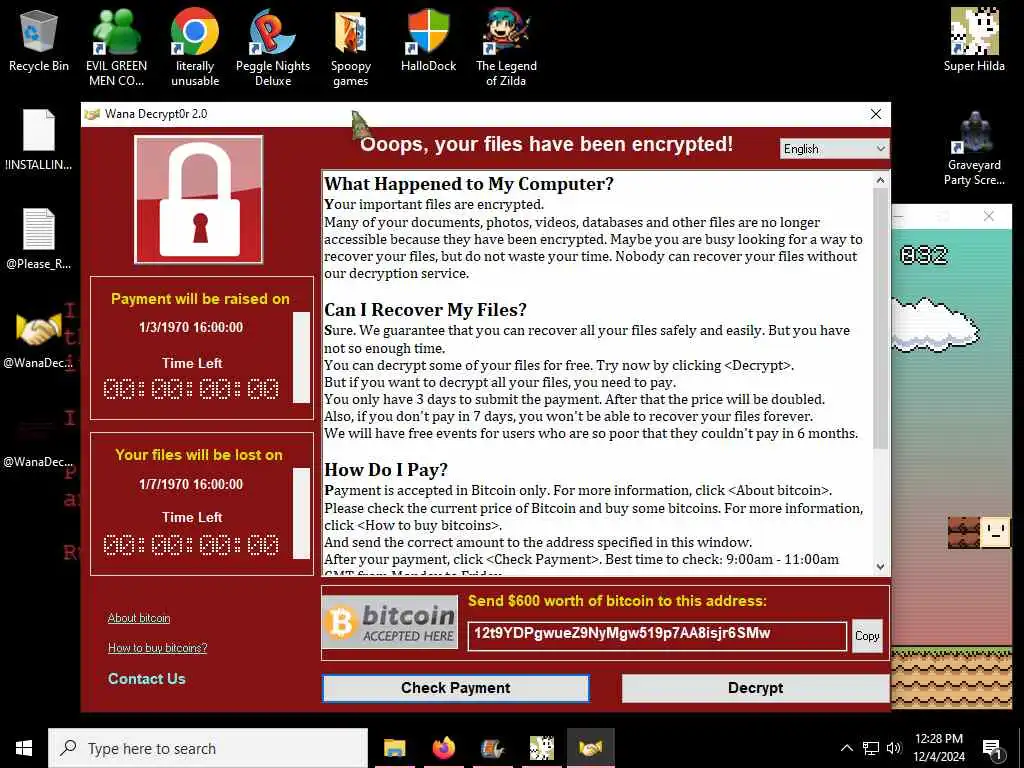Click the Decrypt button
This screenshot has height=768, width=1024.
tap(756, 688)
